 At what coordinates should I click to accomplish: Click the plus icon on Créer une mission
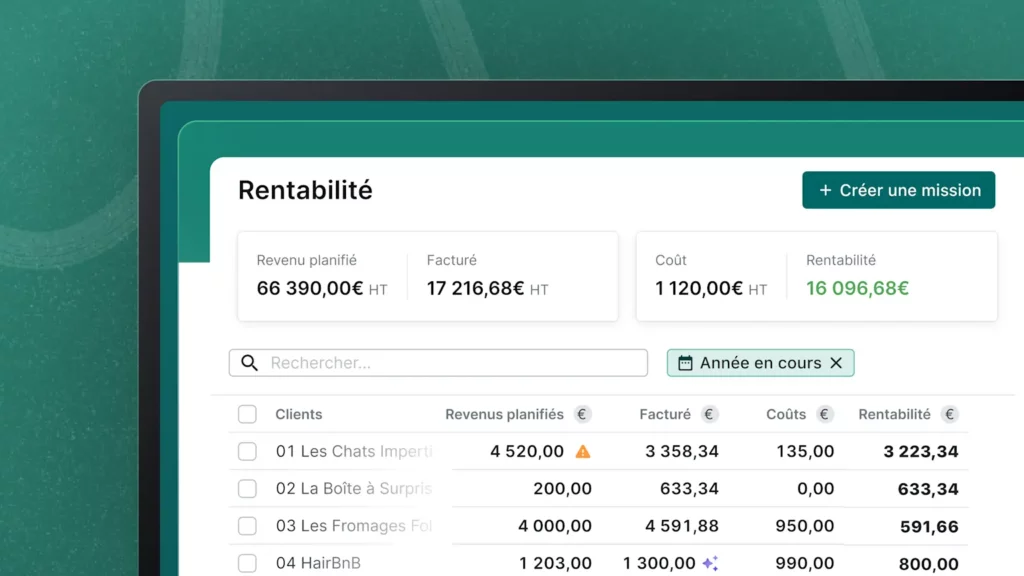click(x=824, y=190)
